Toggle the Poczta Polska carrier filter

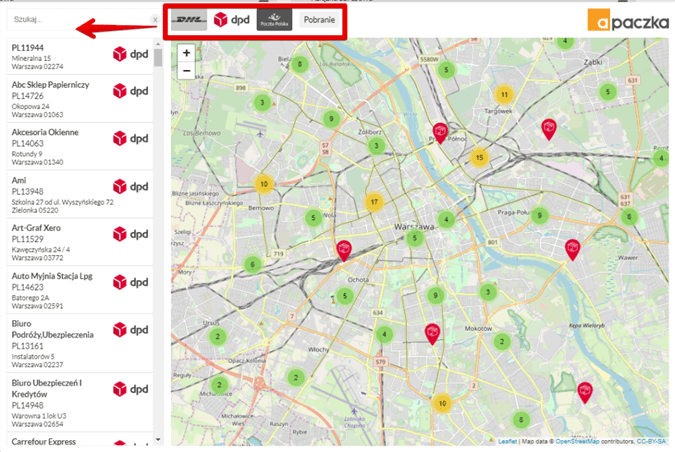tap(274, 20)
